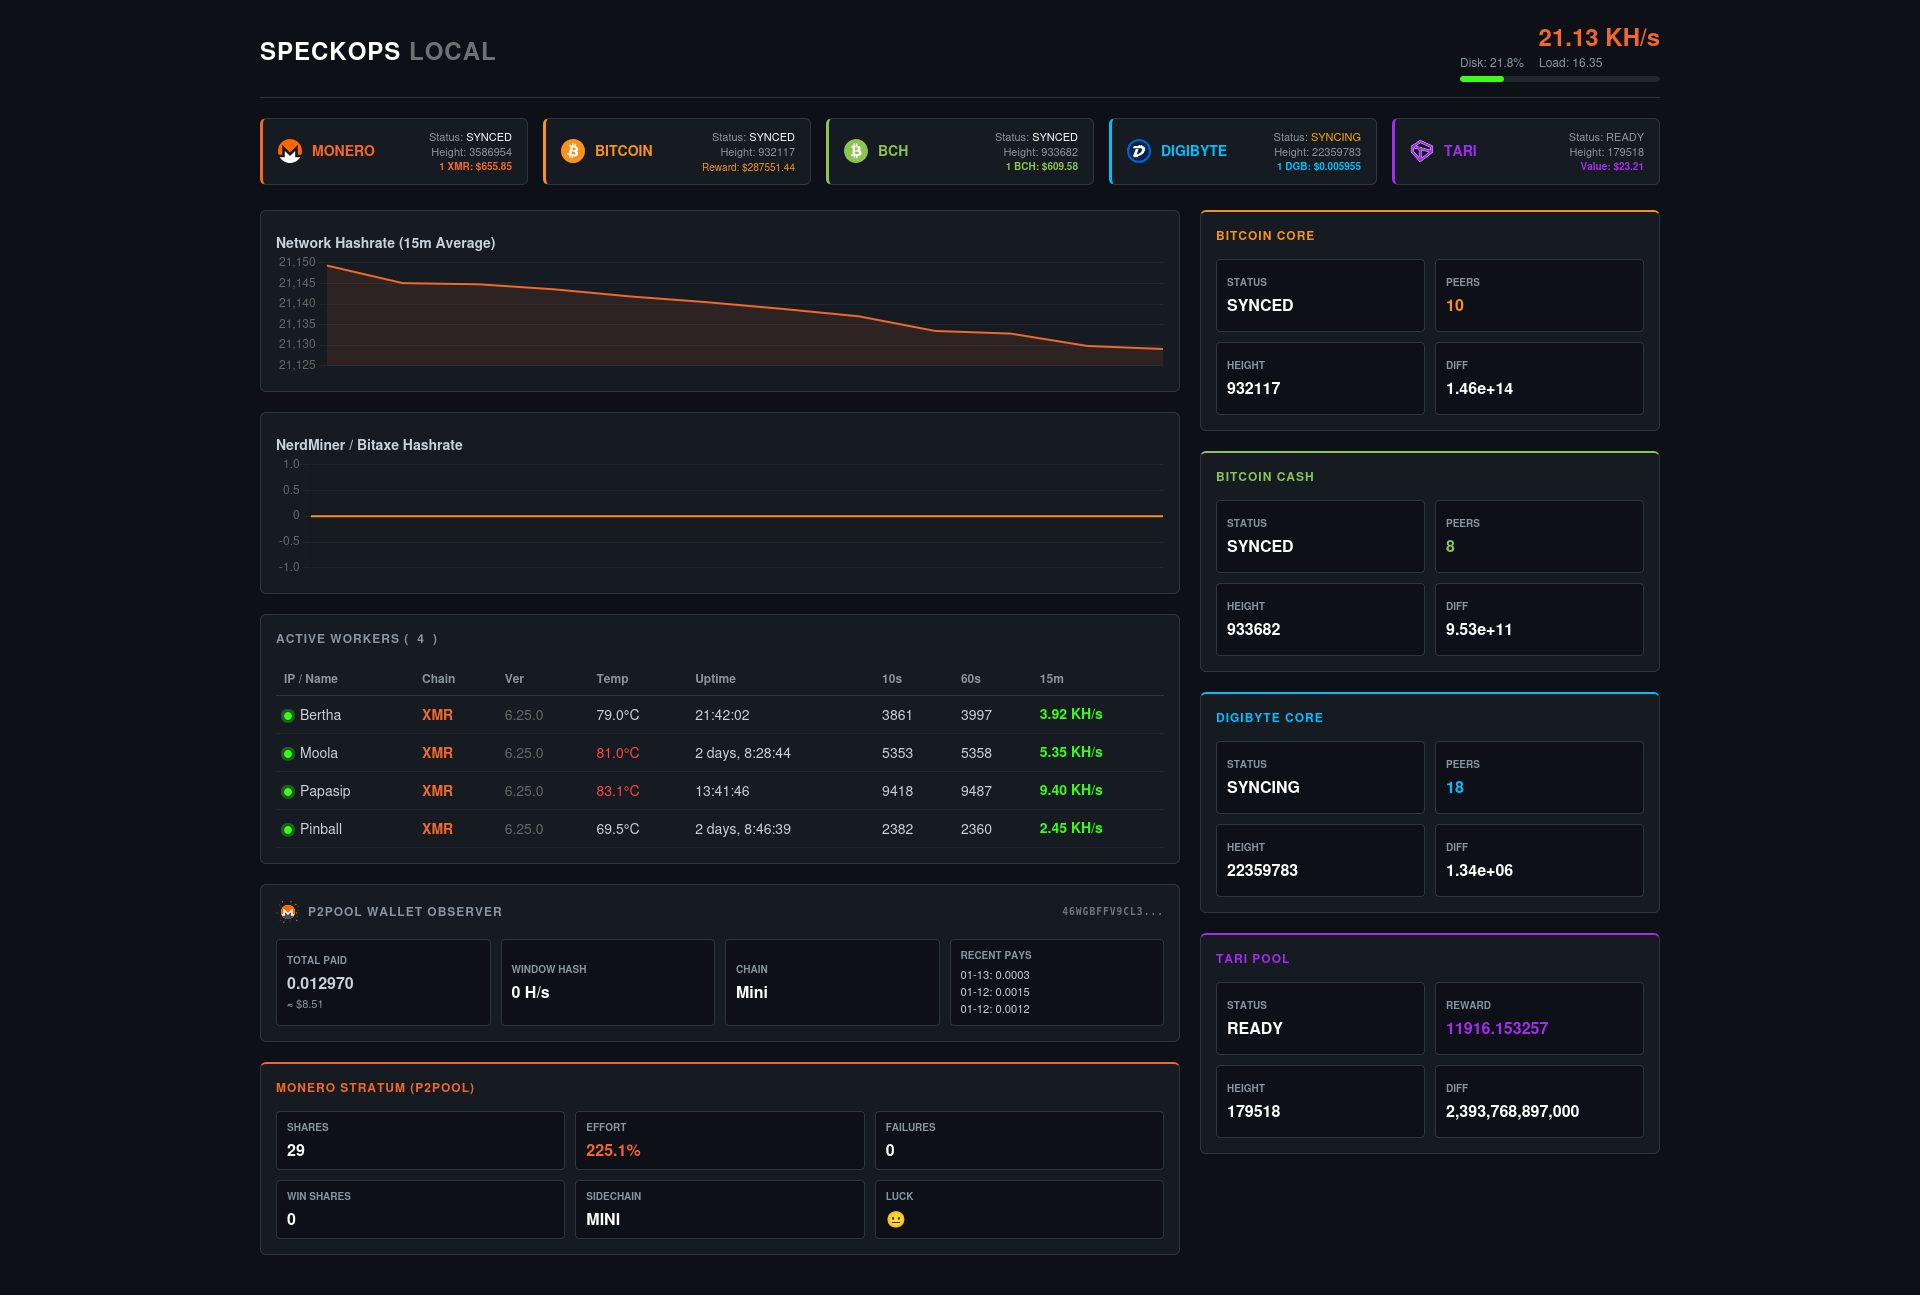The height and width of the screenshot is (1295, 1920).
Task: Click the neutral face luck emoji
Action: tap(896, 1219)
